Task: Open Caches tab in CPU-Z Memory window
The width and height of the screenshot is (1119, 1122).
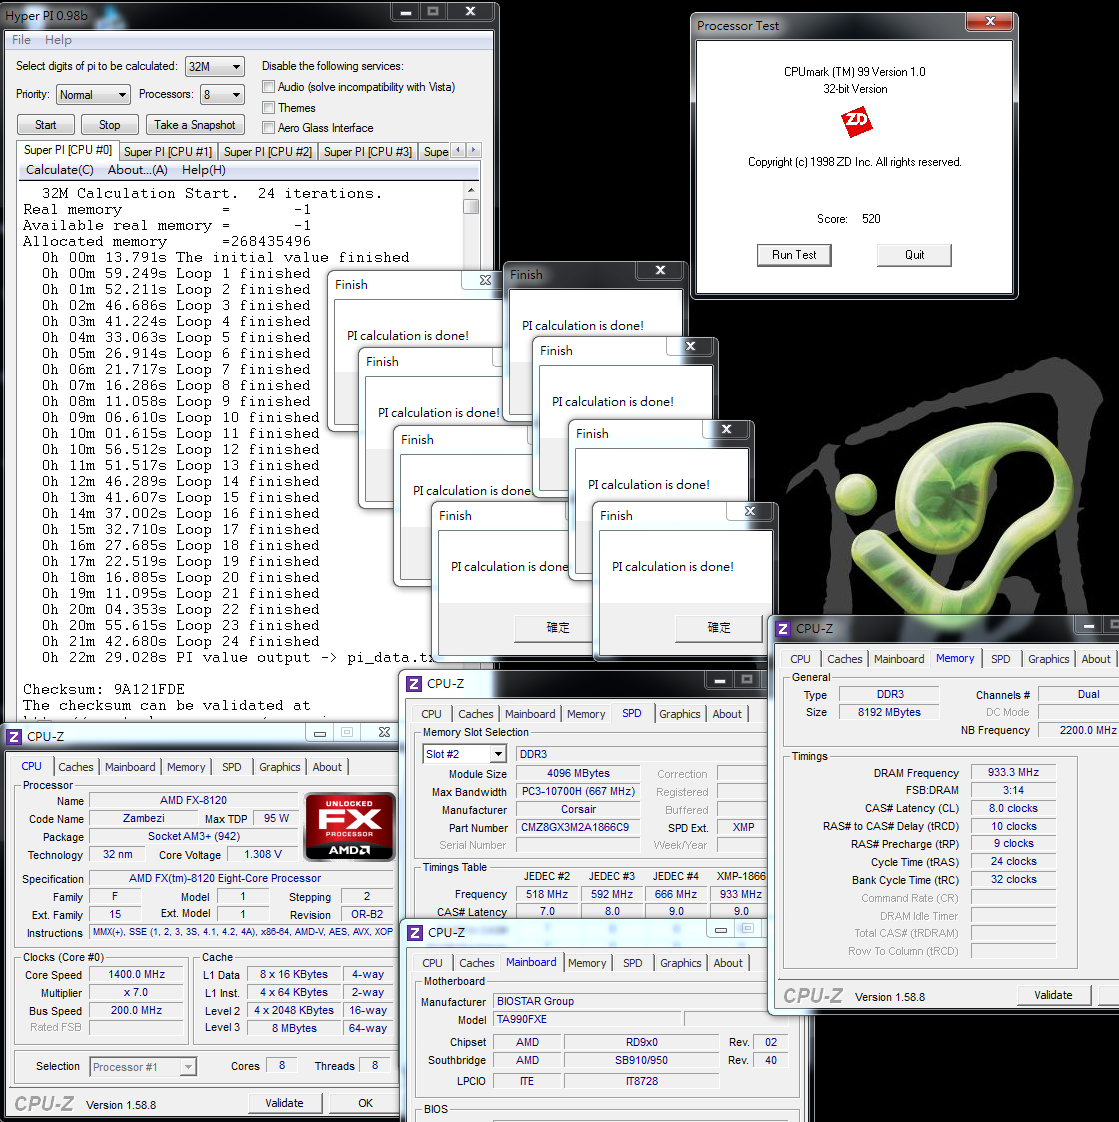Action: tap(845, 659)
